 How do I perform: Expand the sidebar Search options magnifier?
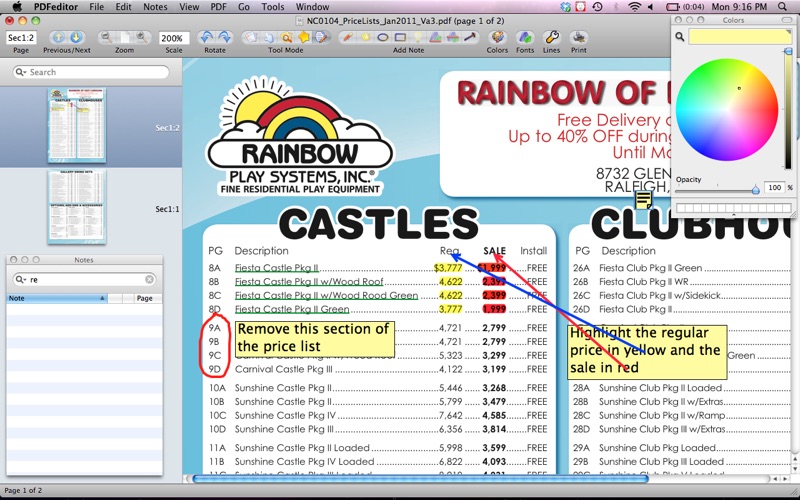pos(21,72)
